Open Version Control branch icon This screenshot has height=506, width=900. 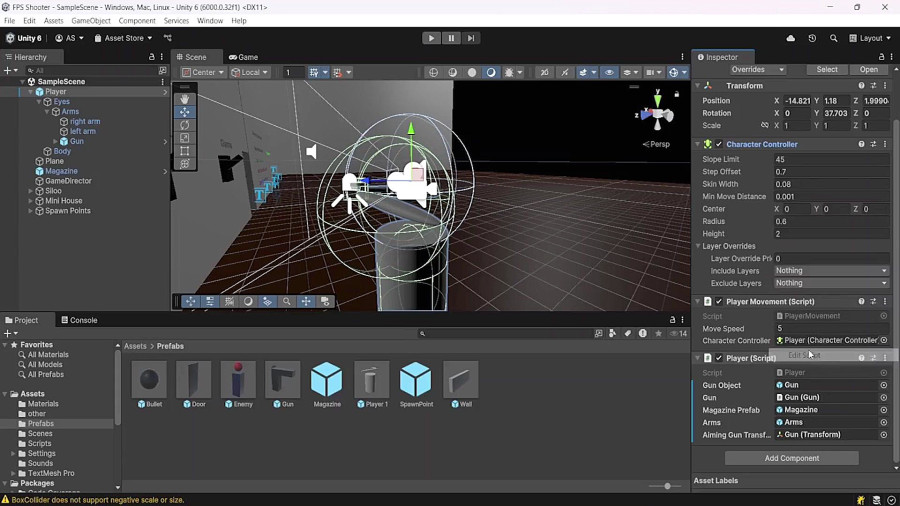168,38
